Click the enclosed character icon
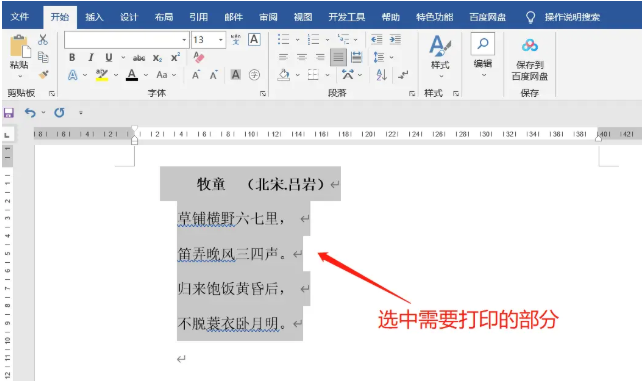 (254, 75)
